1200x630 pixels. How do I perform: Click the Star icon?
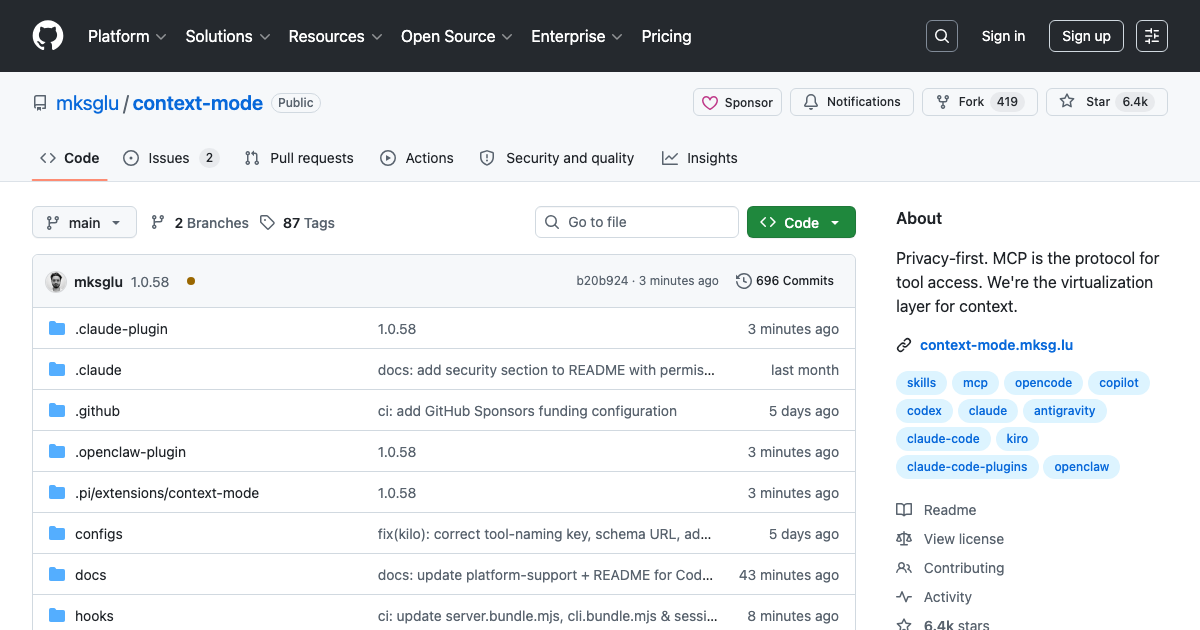click(1067, 102)
